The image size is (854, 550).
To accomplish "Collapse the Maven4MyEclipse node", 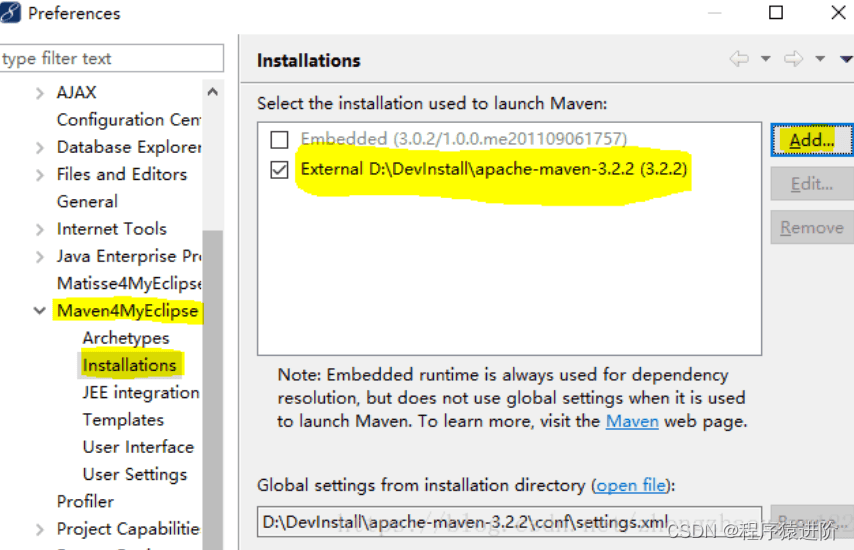I will tap(39, 311).
